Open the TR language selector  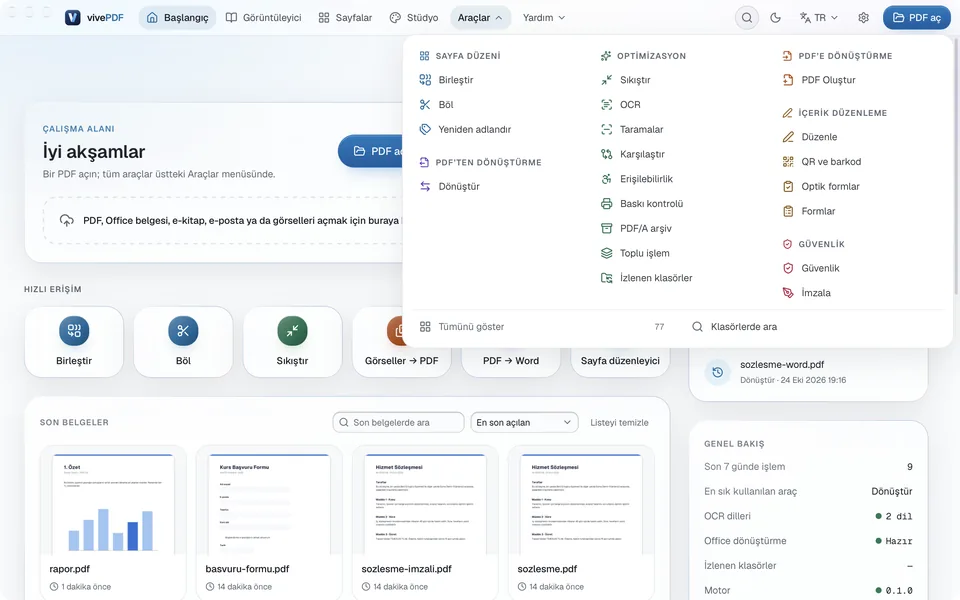(819, 18)
